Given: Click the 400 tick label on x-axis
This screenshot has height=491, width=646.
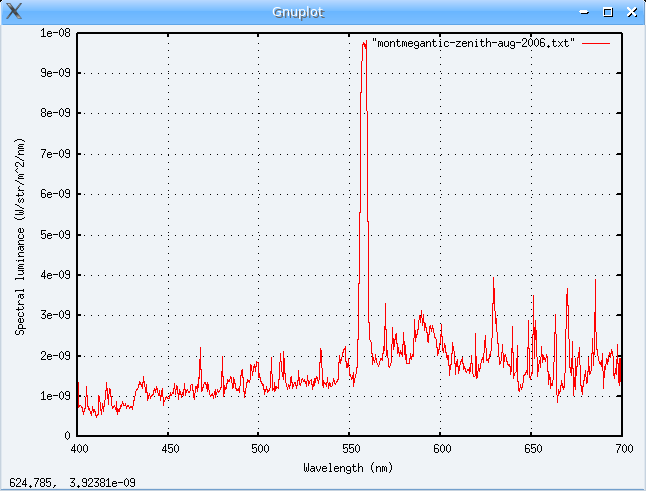Looking at the screenshot, I should click(x=78, y=449).
